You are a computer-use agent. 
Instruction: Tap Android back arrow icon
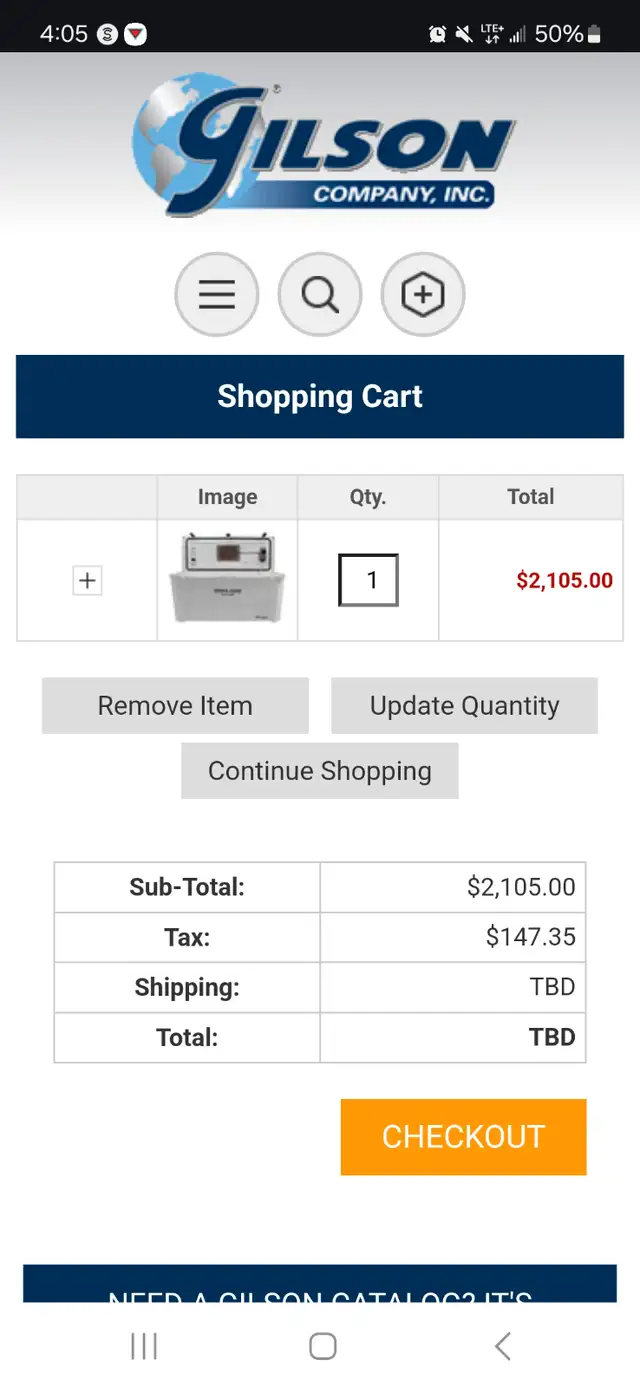click(503, 1346)
